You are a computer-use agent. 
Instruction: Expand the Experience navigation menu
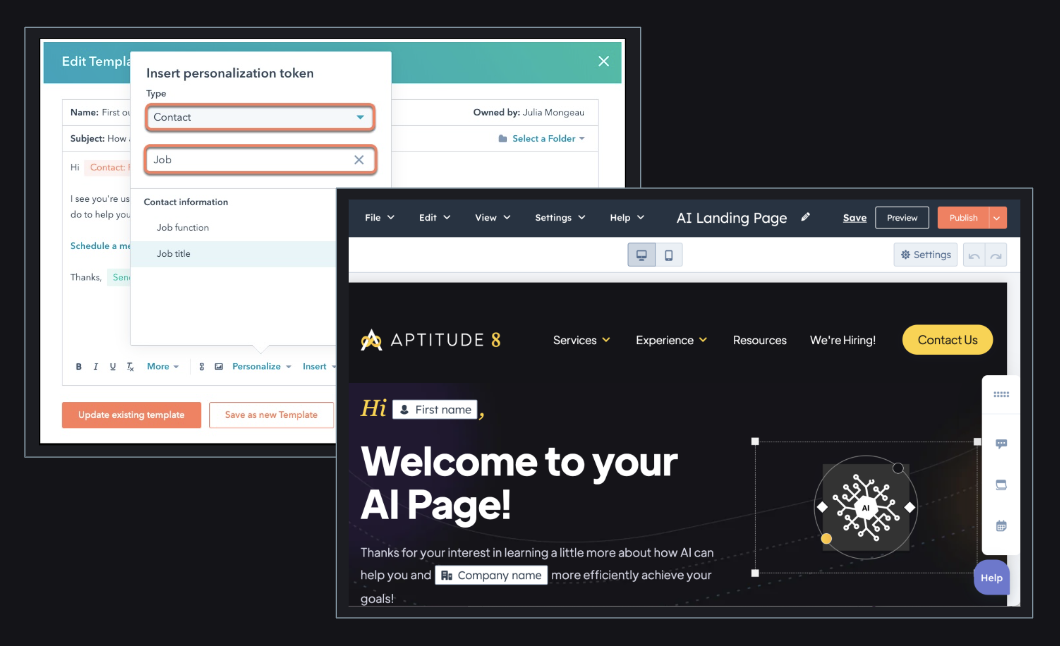point(671,340)
